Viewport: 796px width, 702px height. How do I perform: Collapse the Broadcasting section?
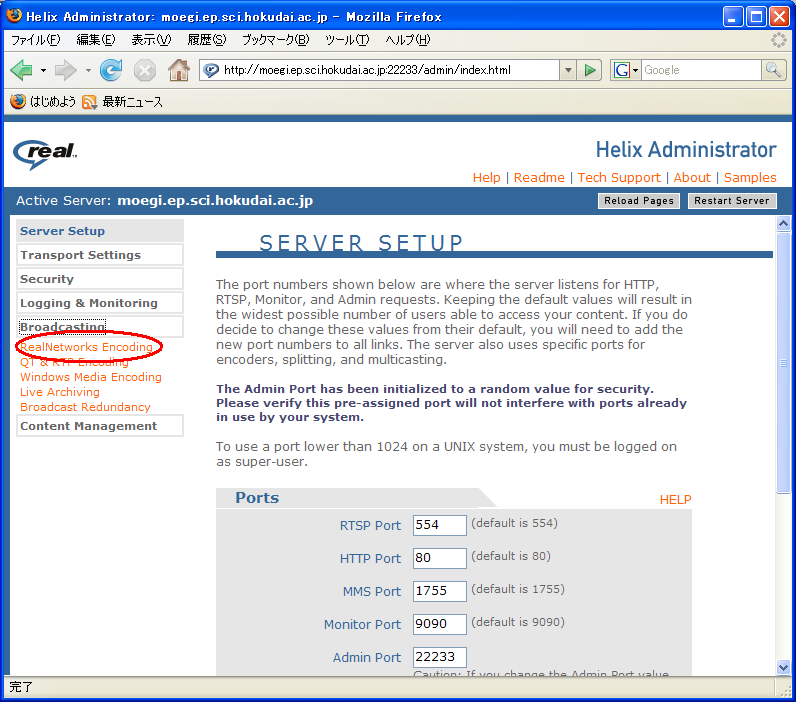(100, 327)
